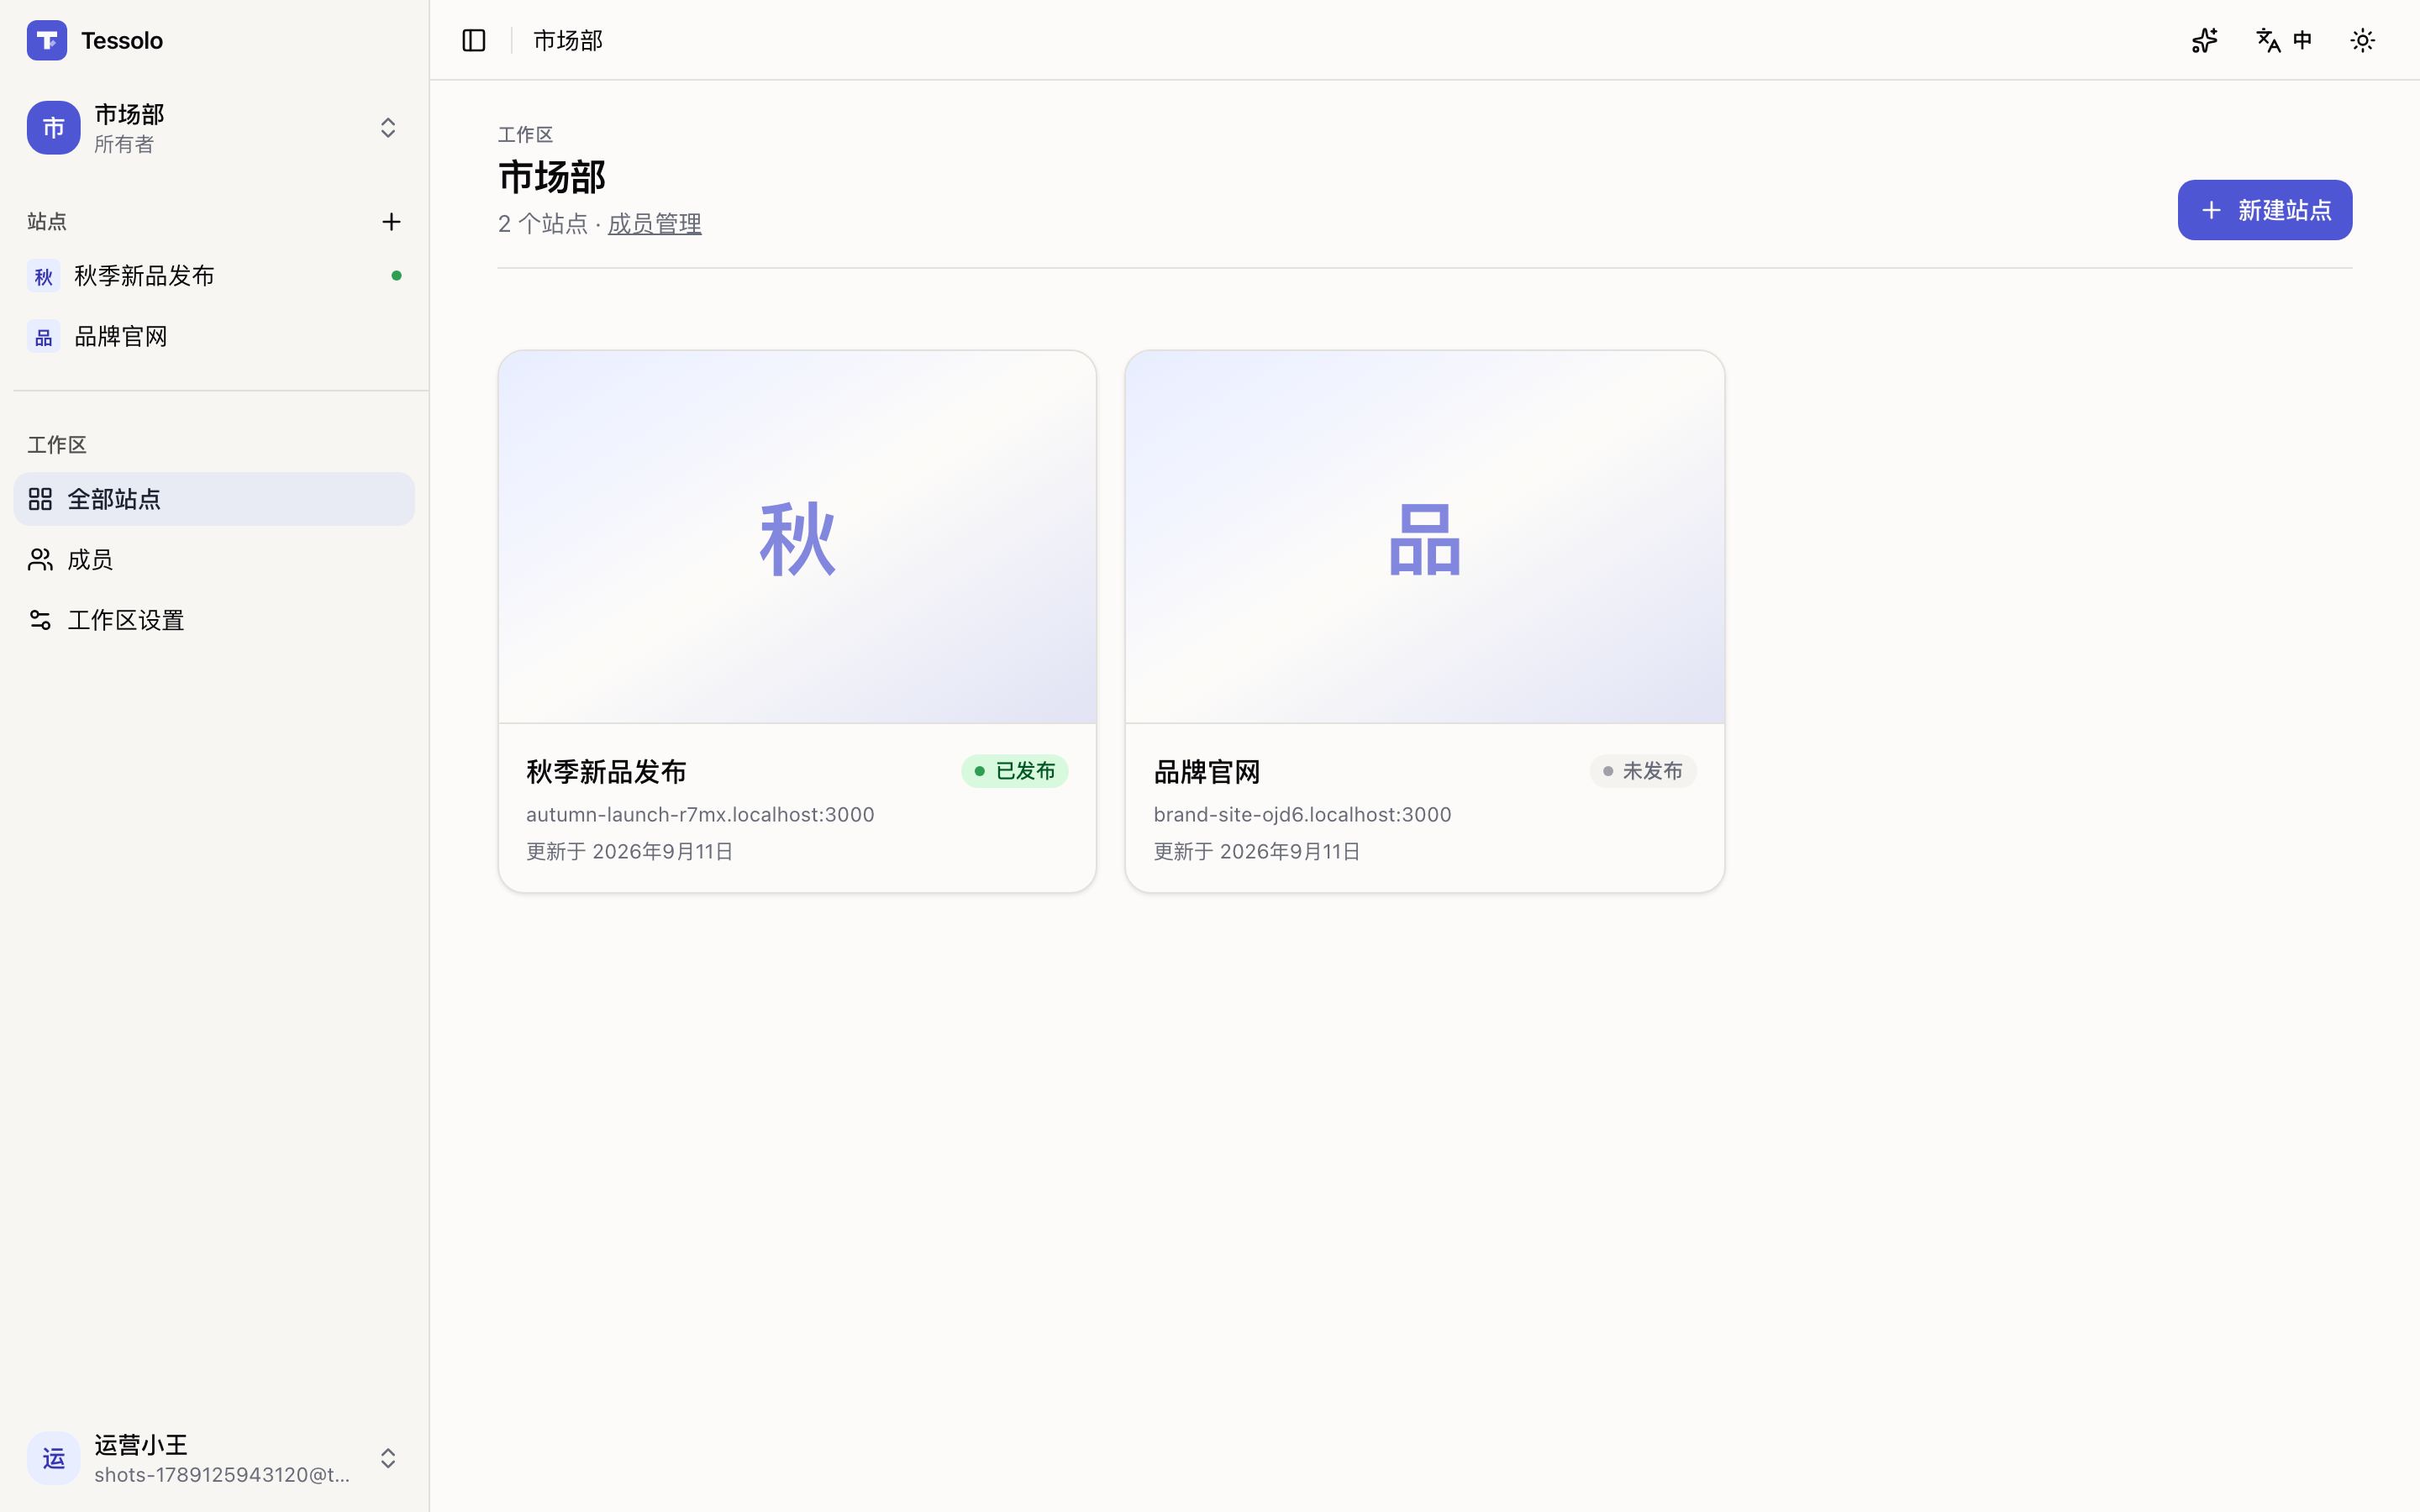Click the 市场部 breadcrumb in top bar

click(567, 41)
